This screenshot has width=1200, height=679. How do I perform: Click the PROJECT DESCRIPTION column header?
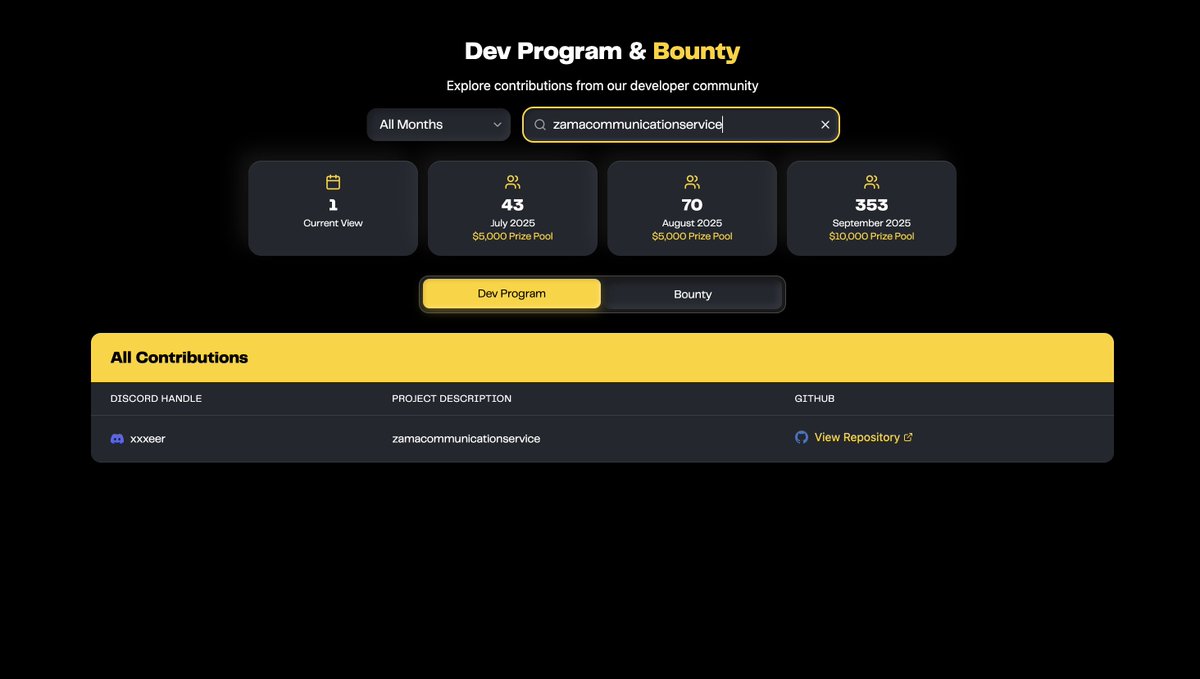(x=452, y=399)
